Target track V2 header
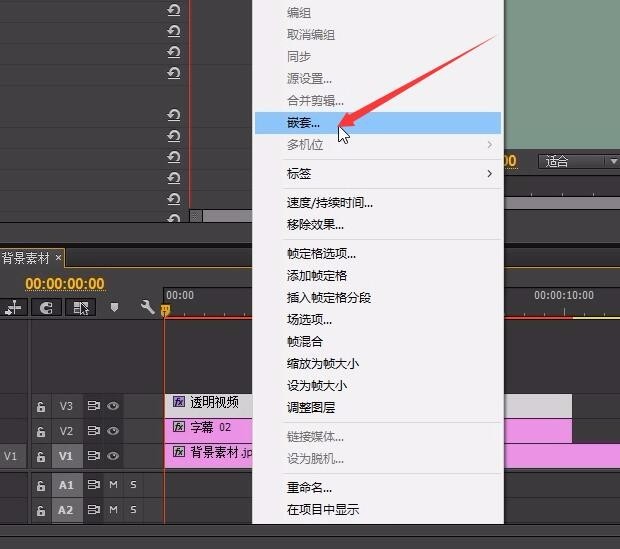 (x=66, y=431)
